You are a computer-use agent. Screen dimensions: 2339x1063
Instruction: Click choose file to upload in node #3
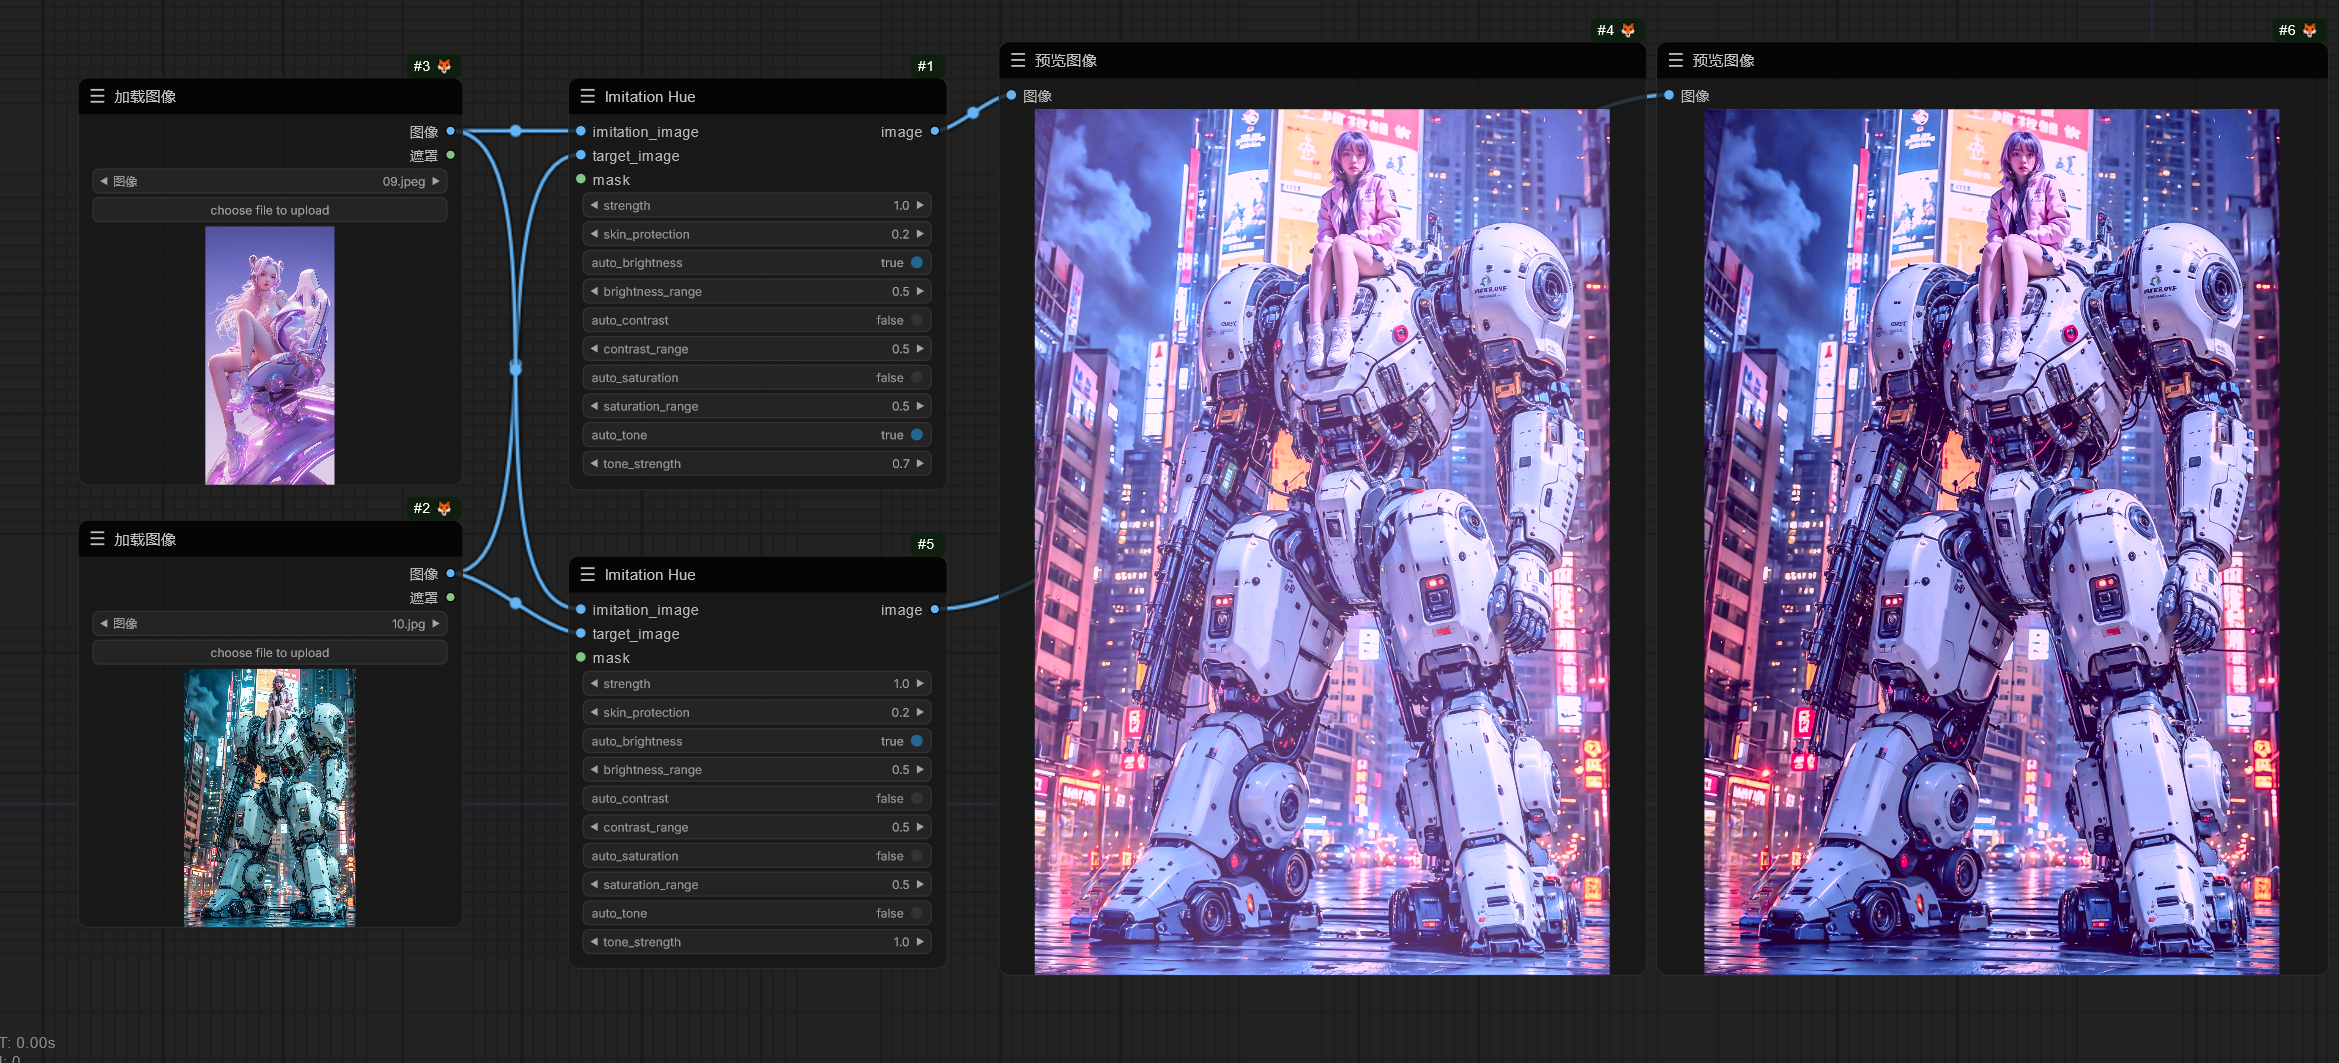point(269,210)
